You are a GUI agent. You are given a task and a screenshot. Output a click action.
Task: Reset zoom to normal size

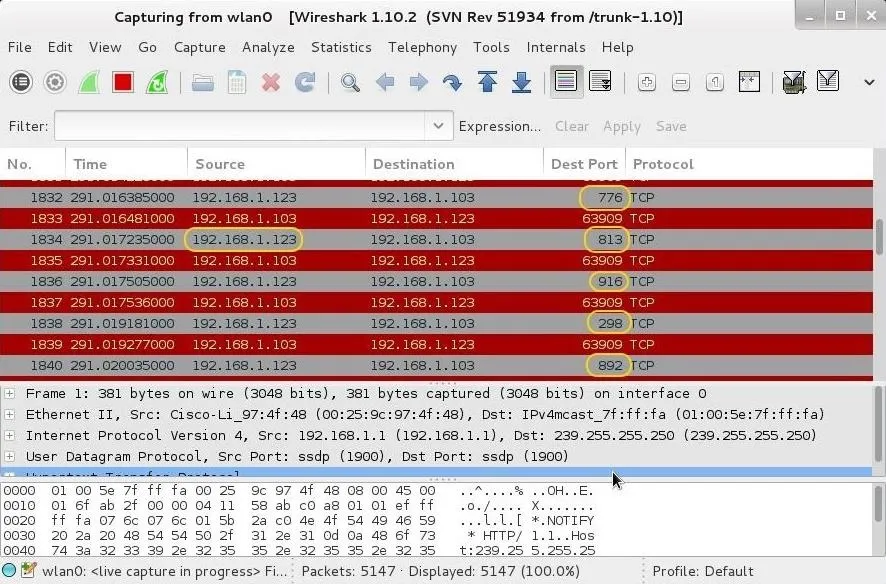tap(715, 82)
